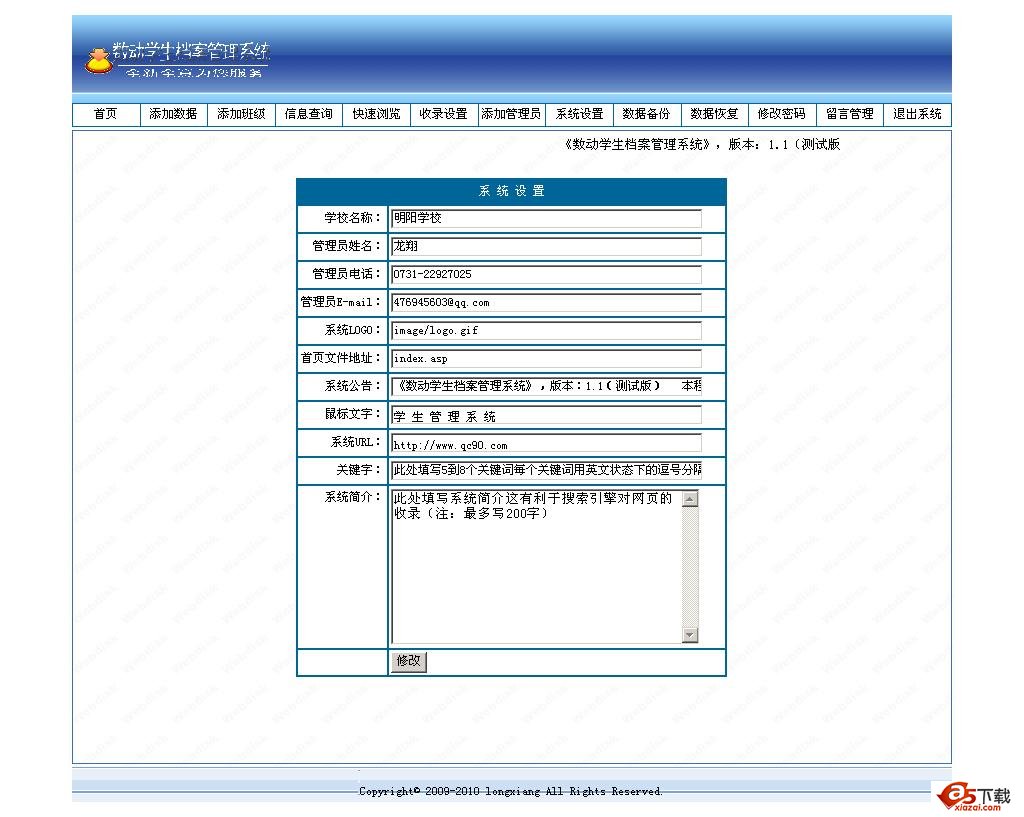Click the Copyright longxiang footer text
Screen dimensions: 1024x817
[x=511, y=792]
